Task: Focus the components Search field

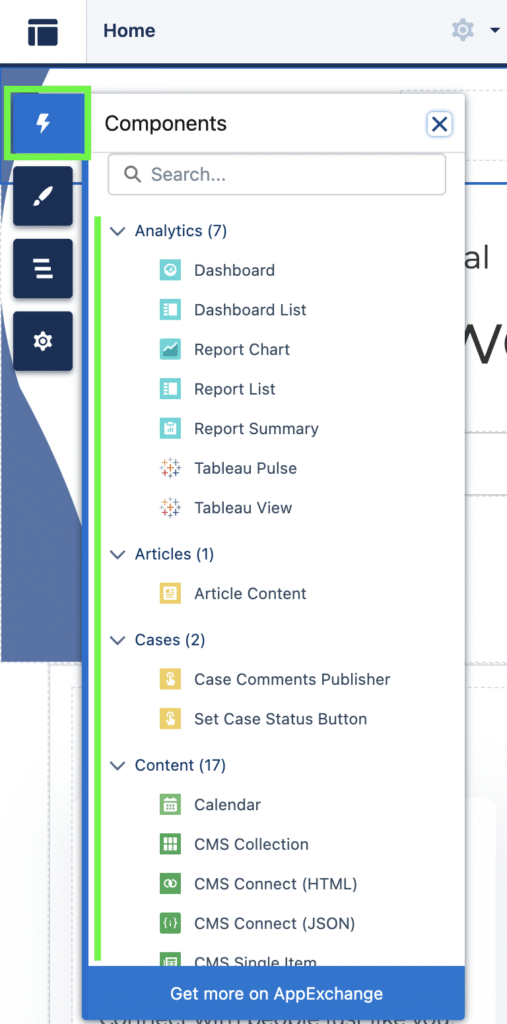Action: 277,174
